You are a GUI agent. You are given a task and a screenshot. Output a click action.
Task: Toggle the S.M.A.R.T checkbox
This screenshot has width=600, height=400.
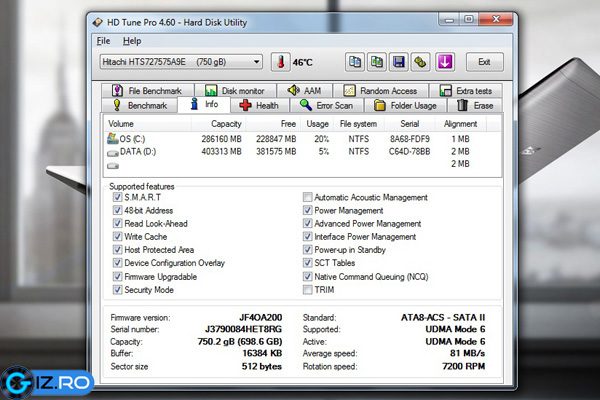(117, 197)
